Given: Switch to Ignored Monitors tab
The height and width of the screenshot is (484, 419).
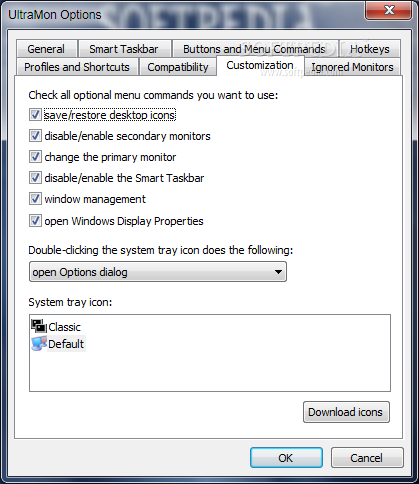Looking at the screenshot, I should tap(352, 67).
